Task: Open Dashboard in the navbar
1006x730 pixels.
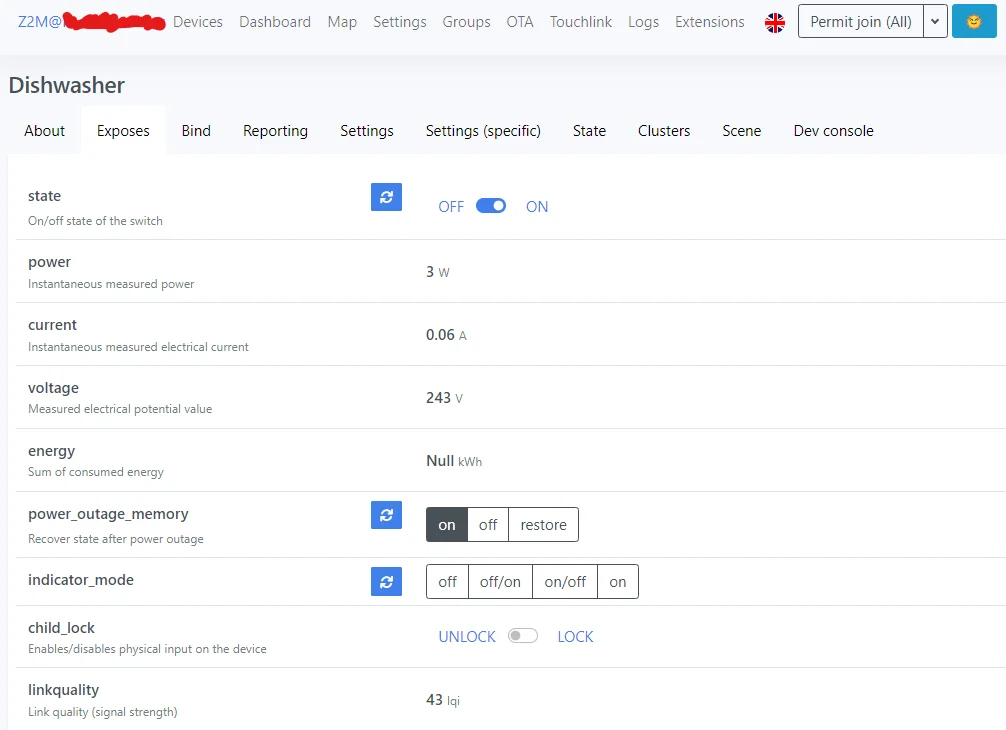Action: [x=275, y=22]
